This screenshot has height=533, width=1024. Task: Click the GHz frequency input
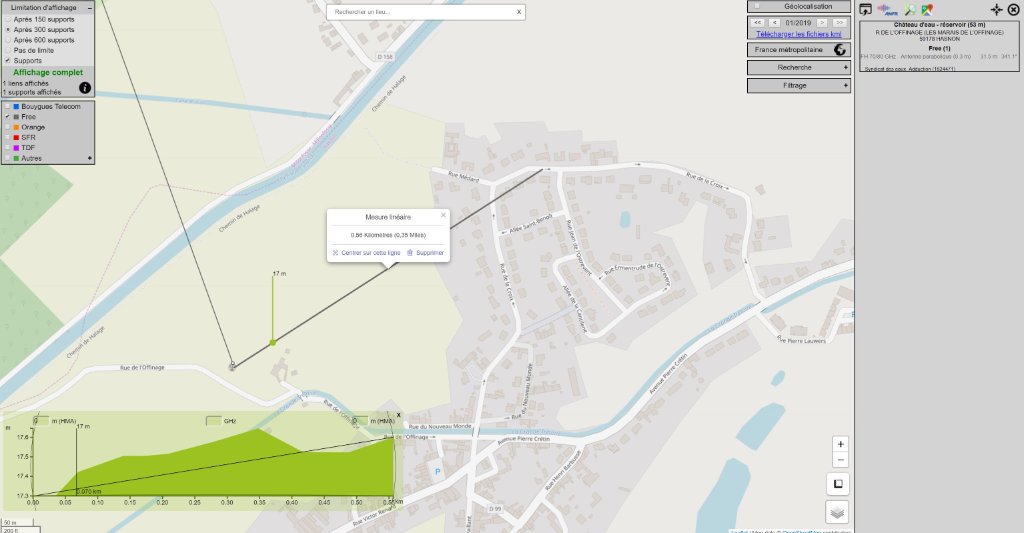pos(214,421)
